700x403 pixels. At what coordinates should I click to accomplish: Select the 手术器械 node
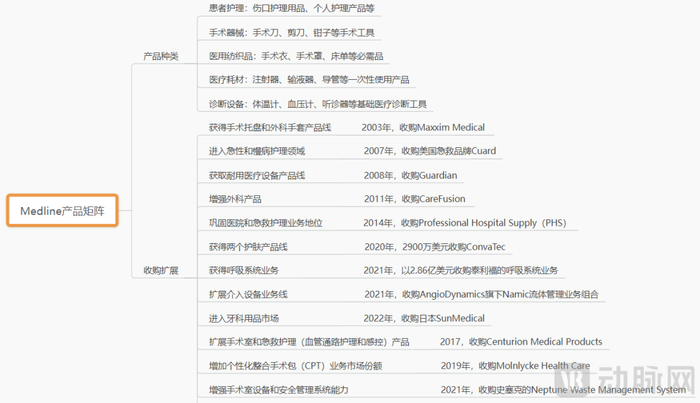(x=292, y=33)
